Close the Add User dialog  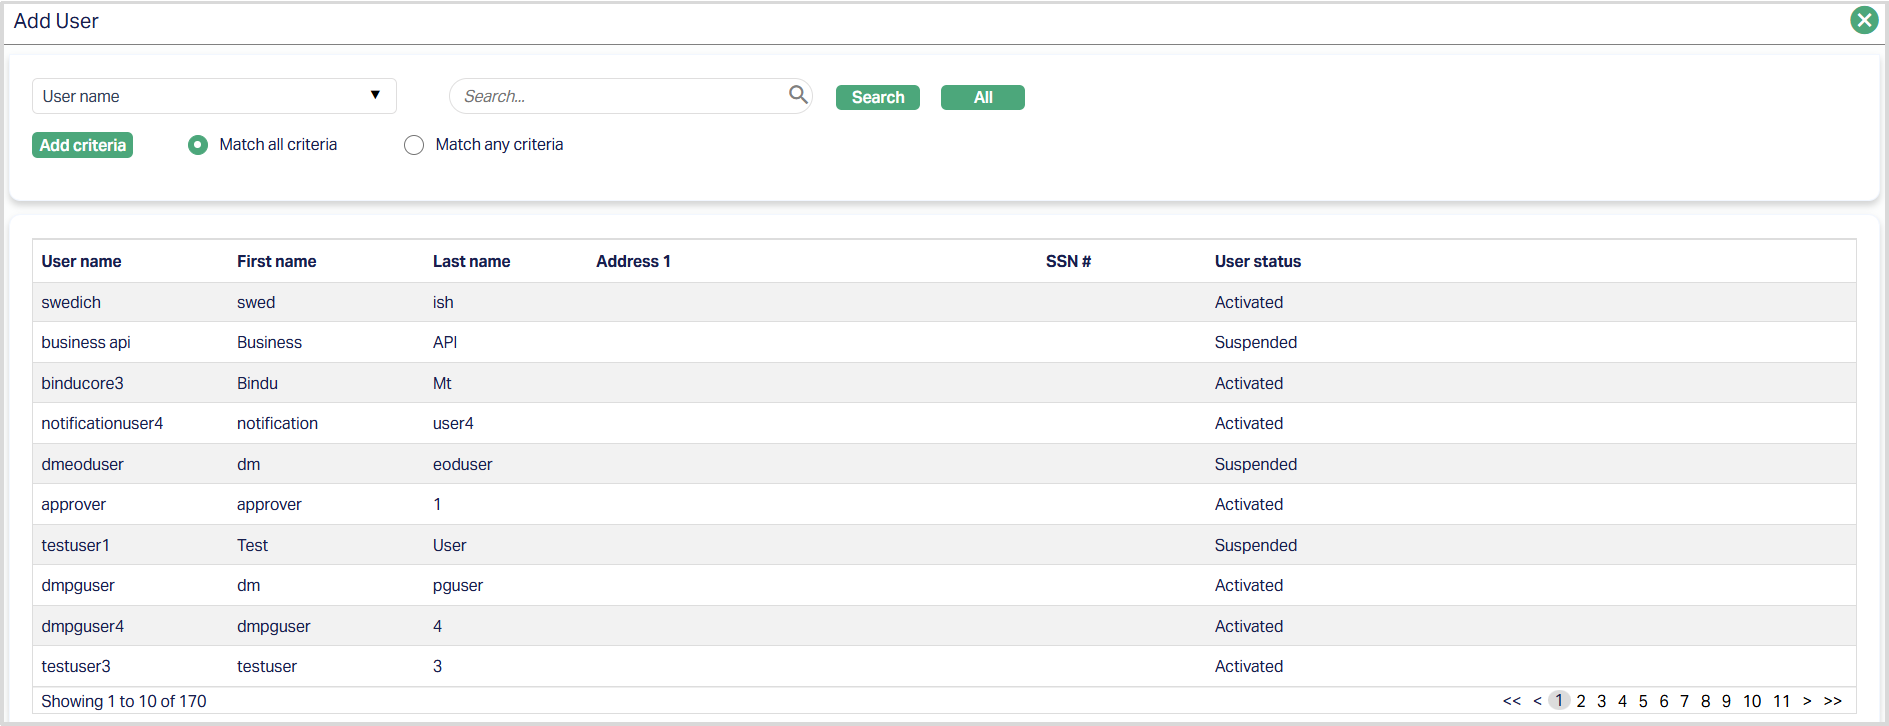click(1864, 20)
